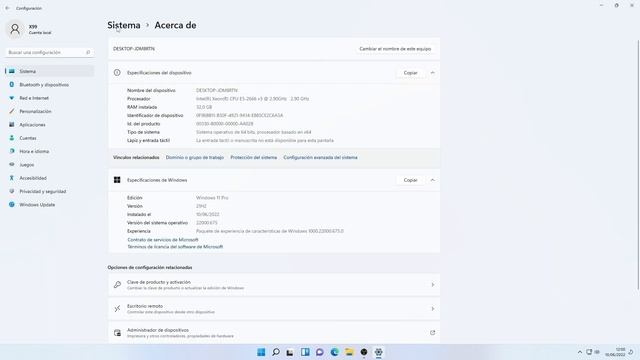This screenshot has width=640, height=360.
Task: Open the Windows Start menu
Action: (261, 352)
